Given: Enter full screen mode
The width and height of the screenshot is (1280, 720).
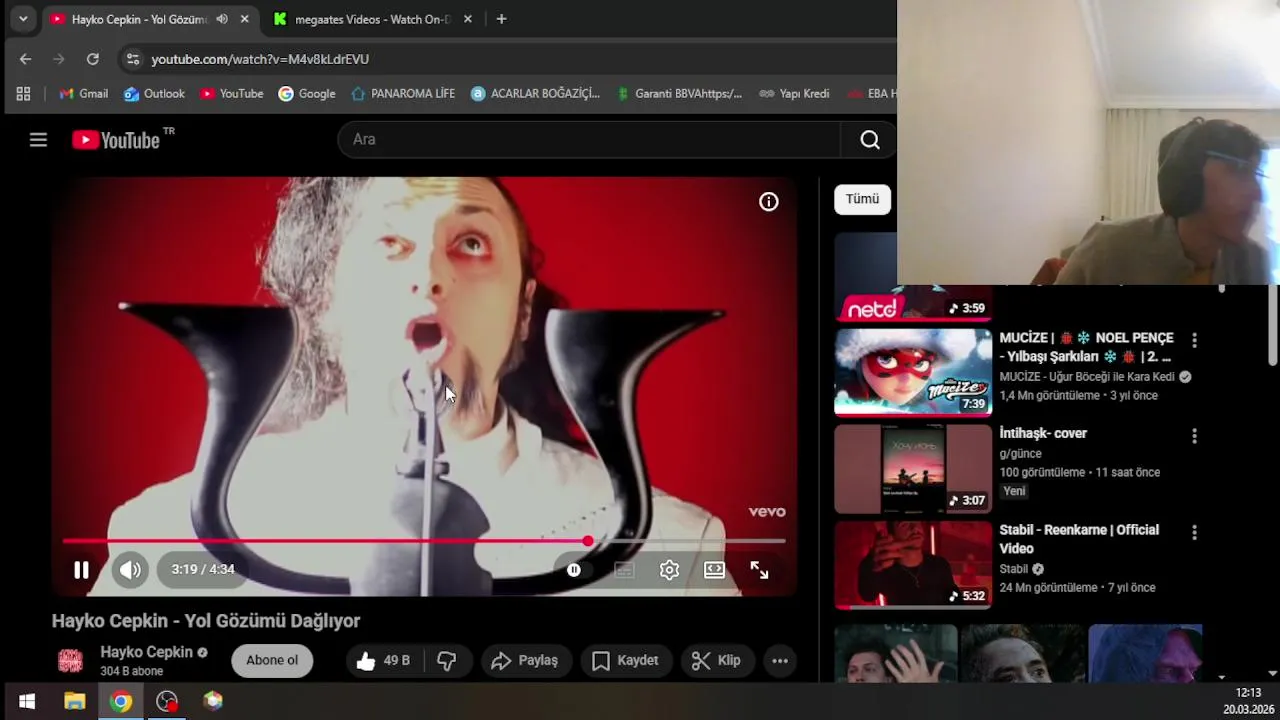Looking at the screenshot, I should [x=760, y=570].
